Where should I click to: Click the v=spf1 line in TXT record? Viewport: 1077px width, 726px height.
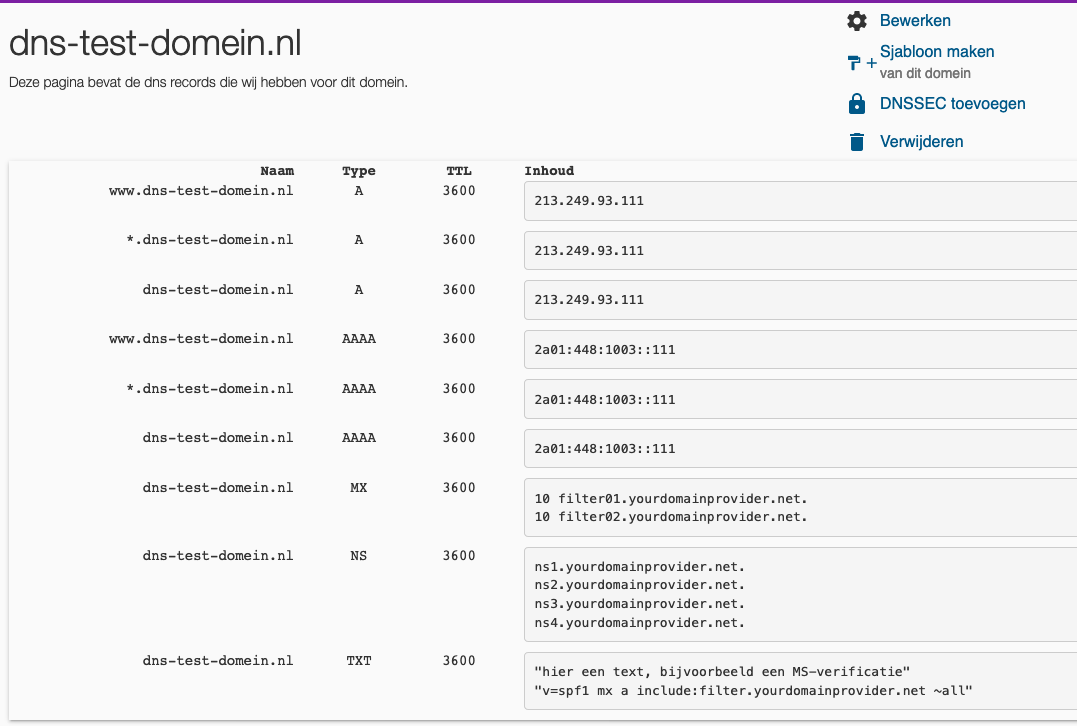(x=753, y=691)
